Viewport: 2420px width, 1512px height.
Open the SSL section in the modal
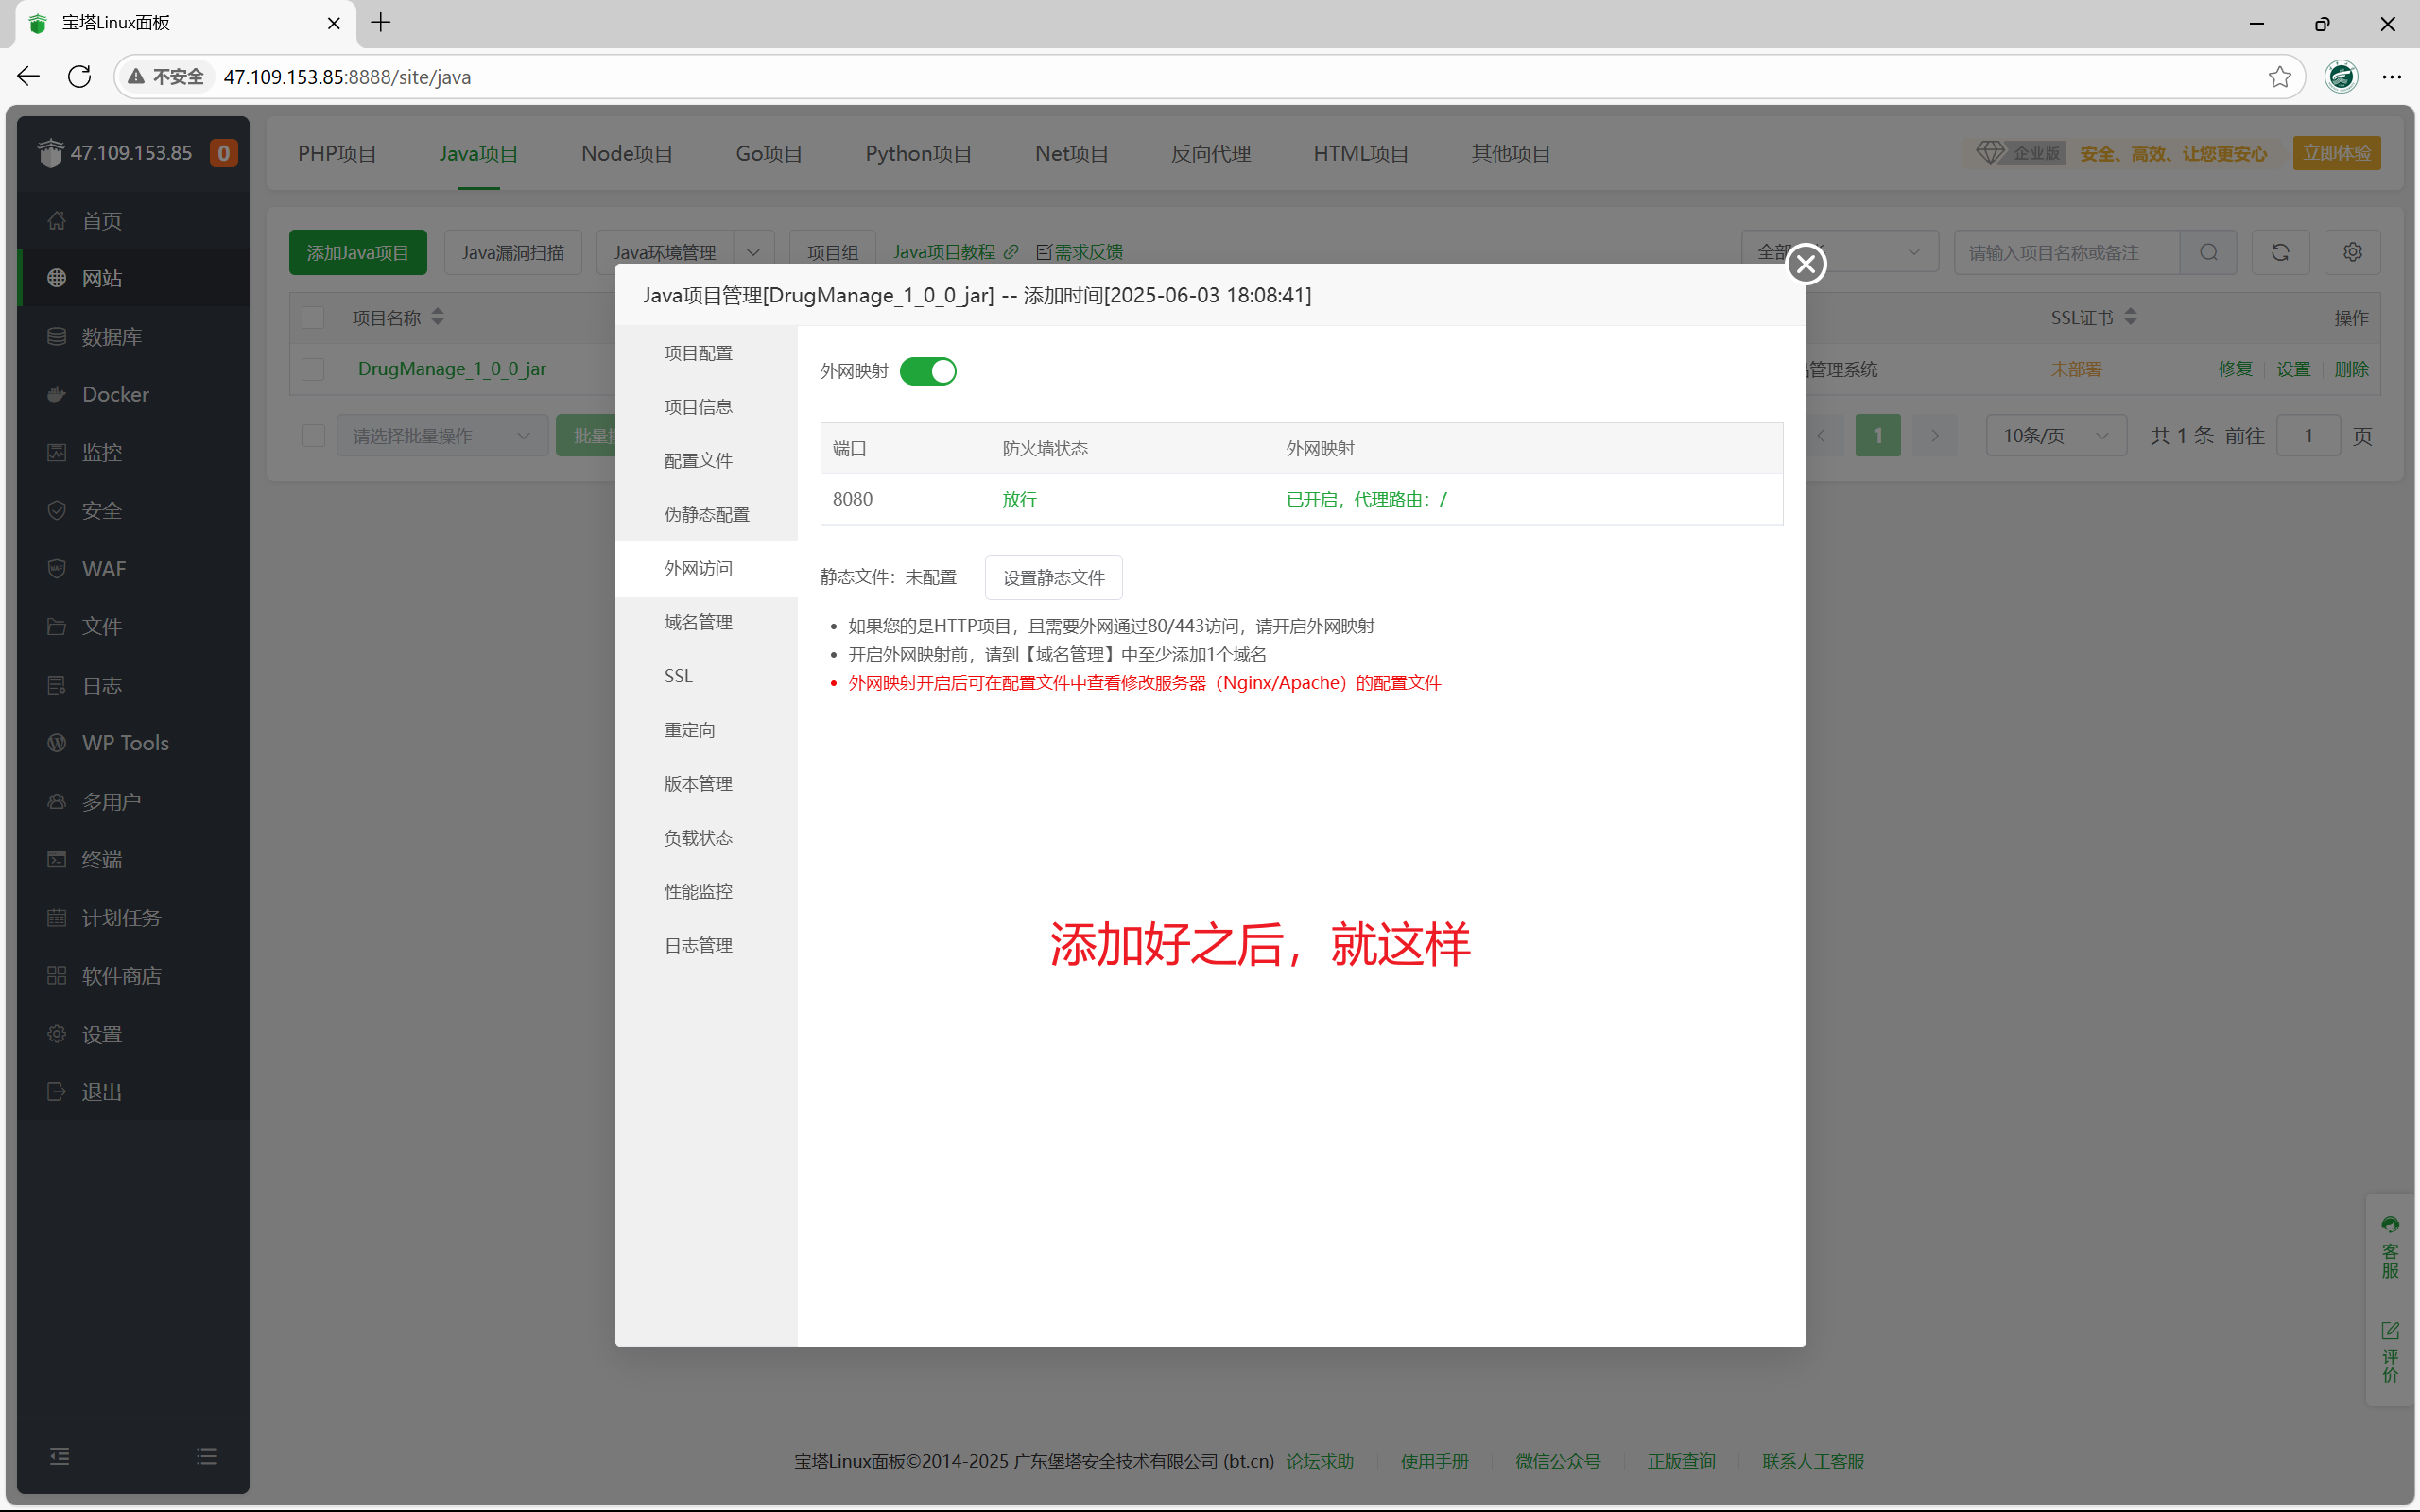(677, 675)
